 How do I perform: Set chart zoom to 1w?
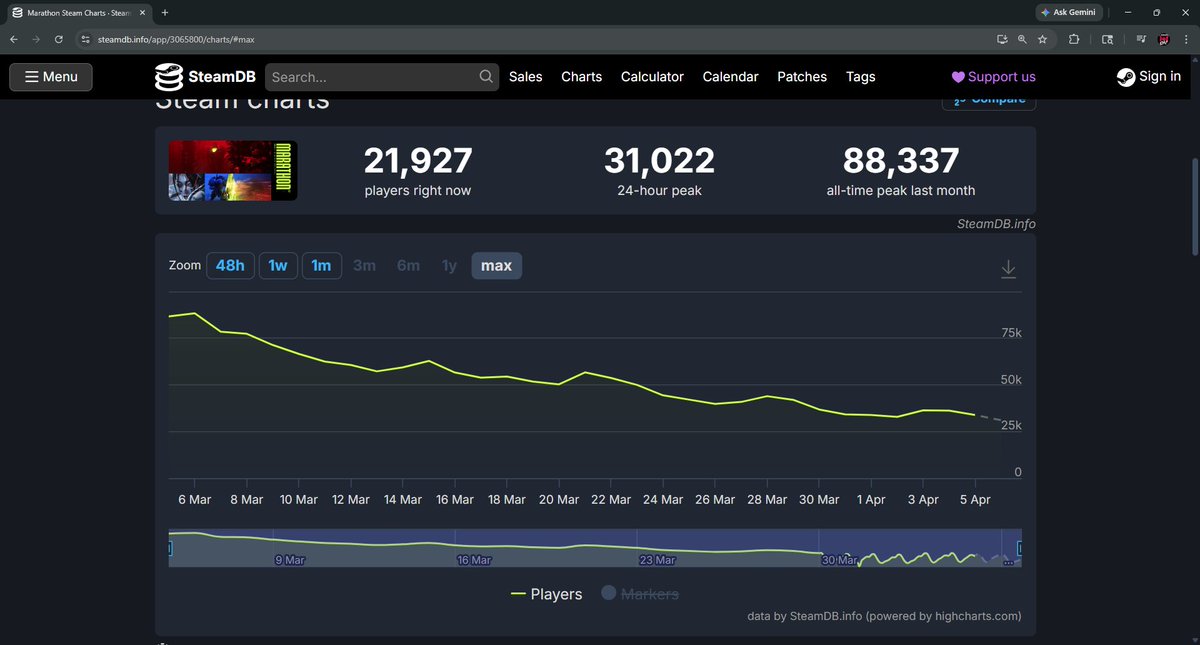point(278,266)
